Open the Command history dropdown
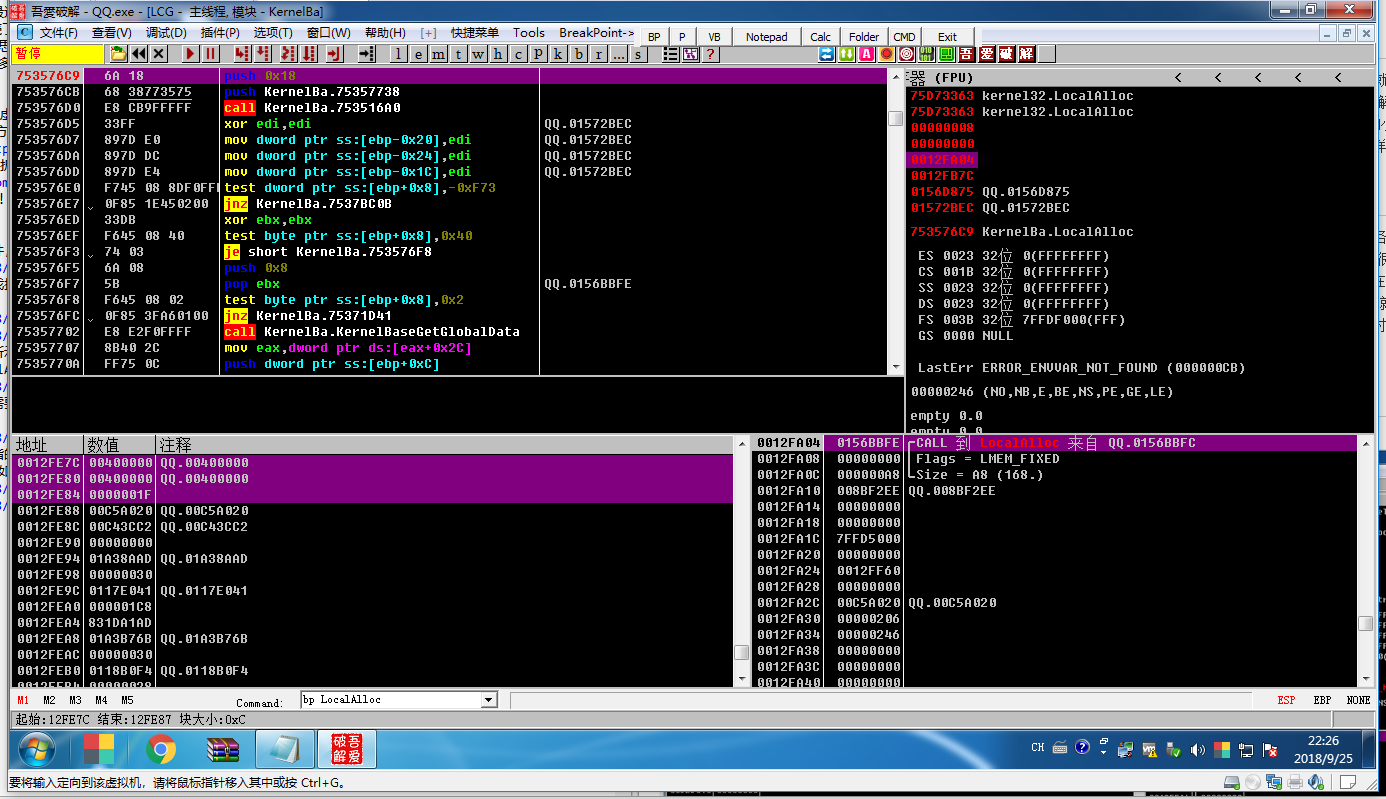Screen dimensions: 1386x799 point(489,700)
